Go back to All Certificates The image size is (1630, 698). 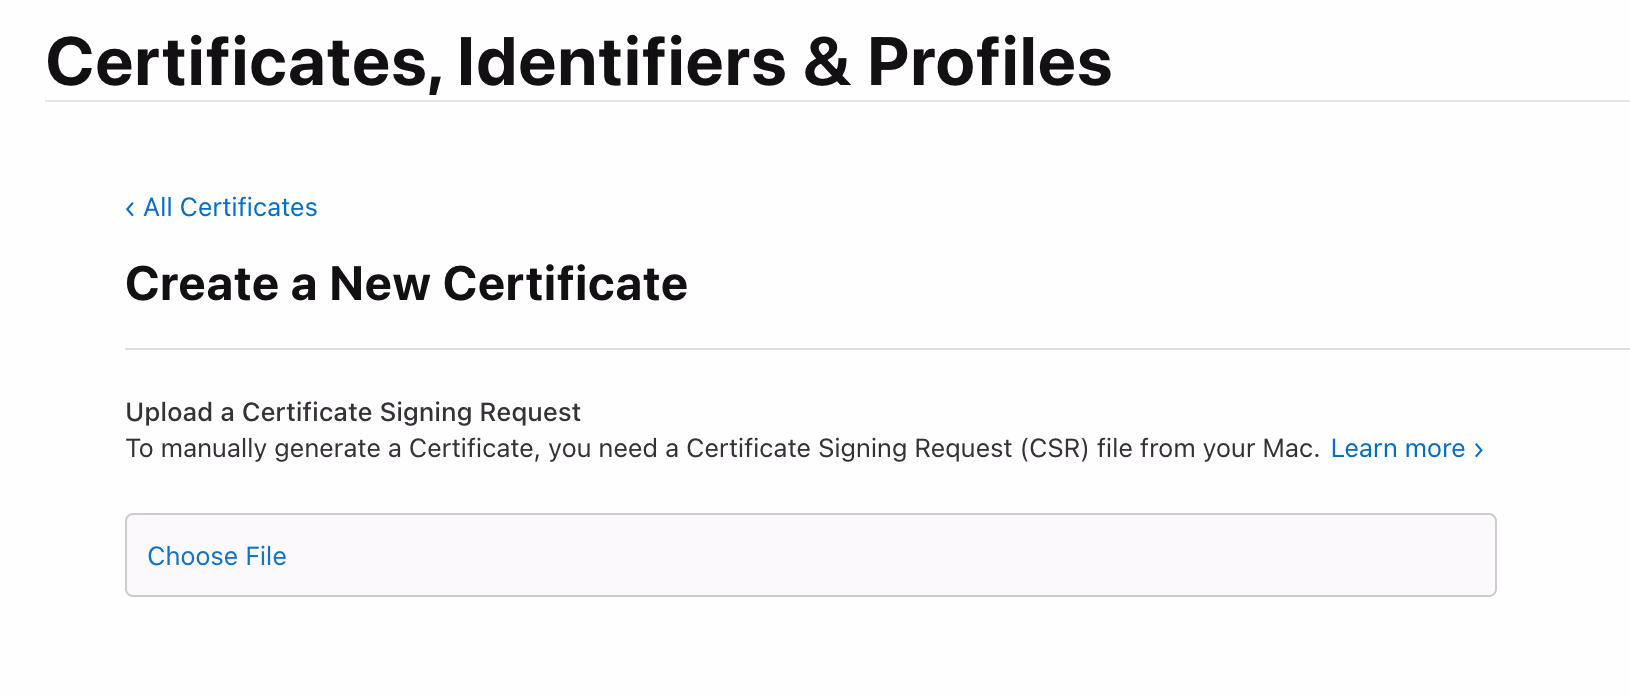(x=230, y=207)
